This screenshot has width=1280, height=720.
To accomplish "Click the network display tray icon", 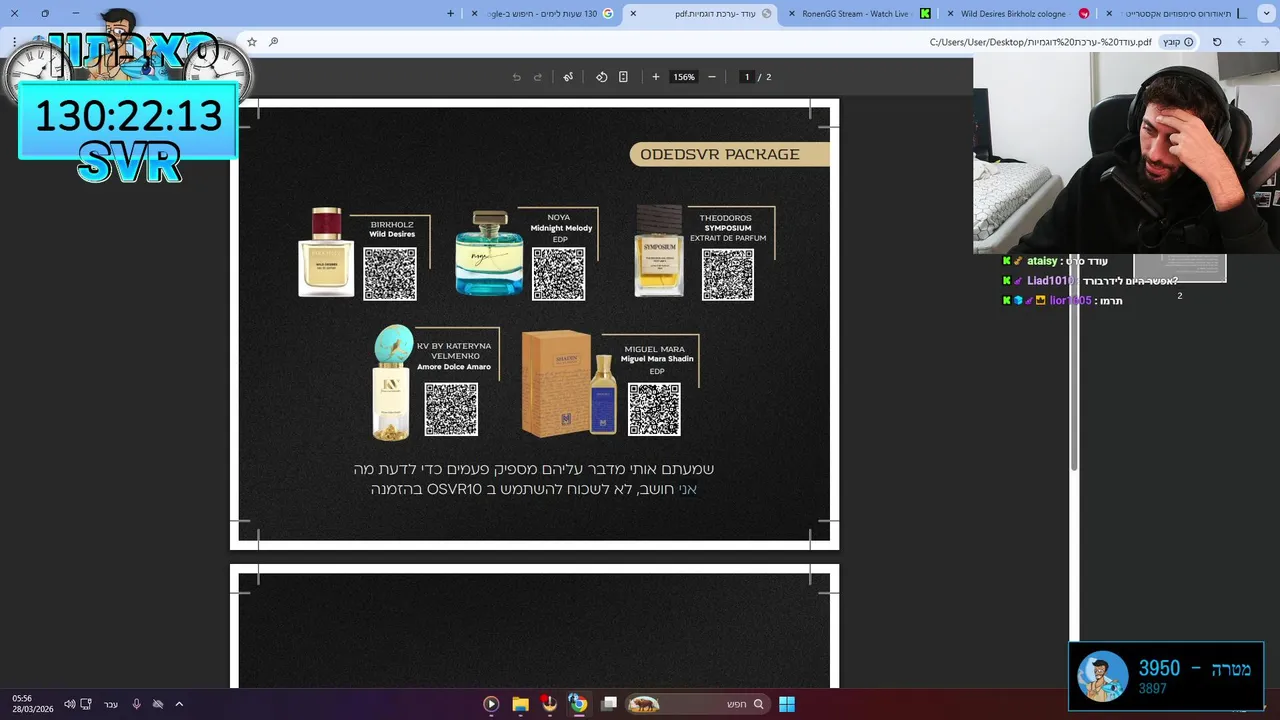I will [x=86, y=704].
